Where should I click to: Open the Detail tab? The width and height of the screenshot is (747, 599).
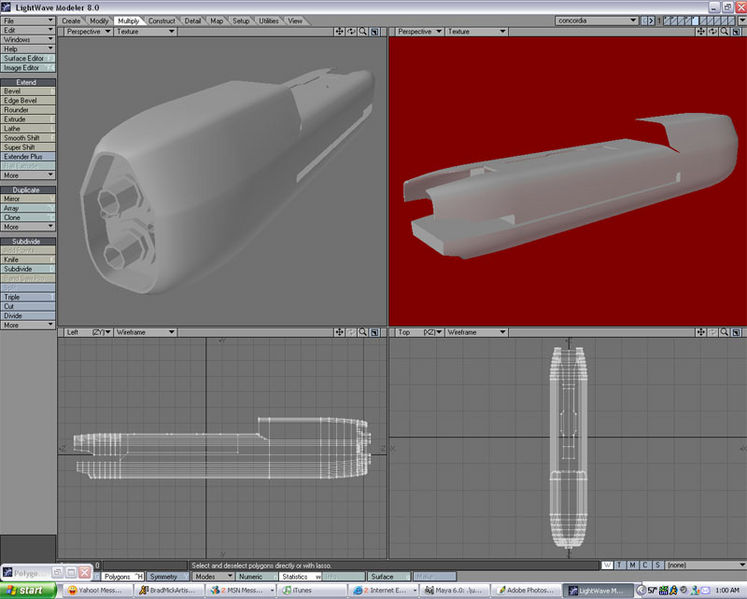click(x=193, y=20)
